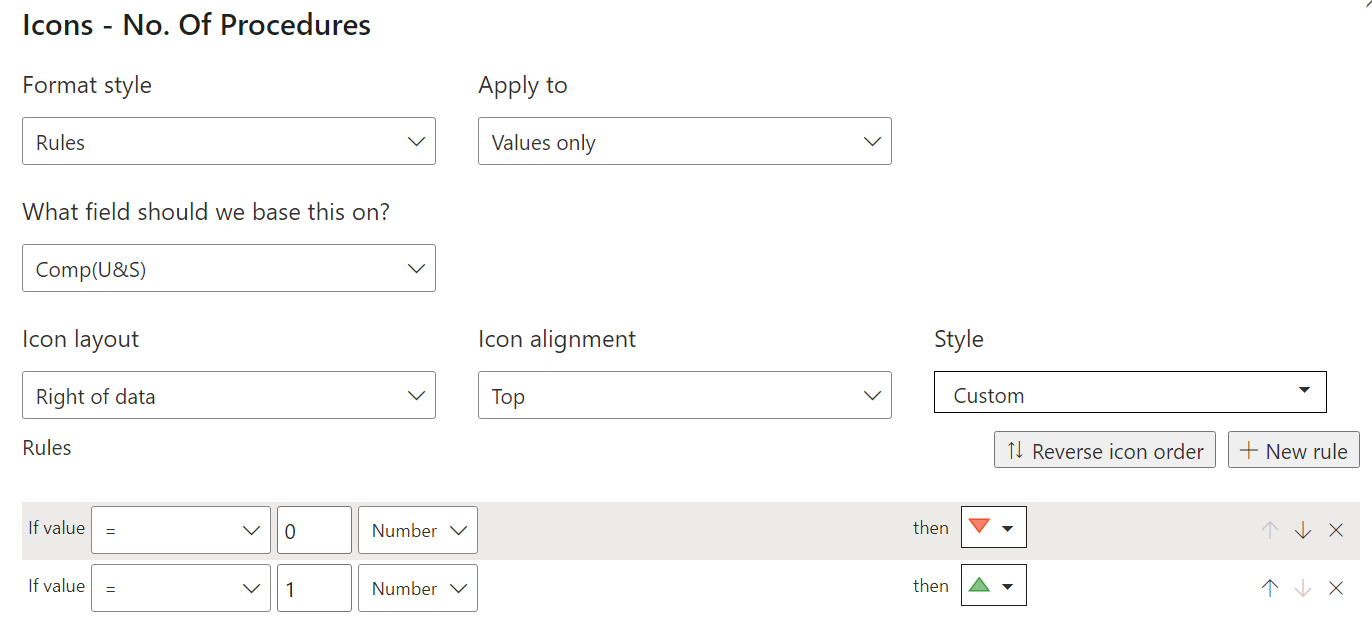Click the 'Style' label
The image size is (1372, 643).
pos(959,339)
